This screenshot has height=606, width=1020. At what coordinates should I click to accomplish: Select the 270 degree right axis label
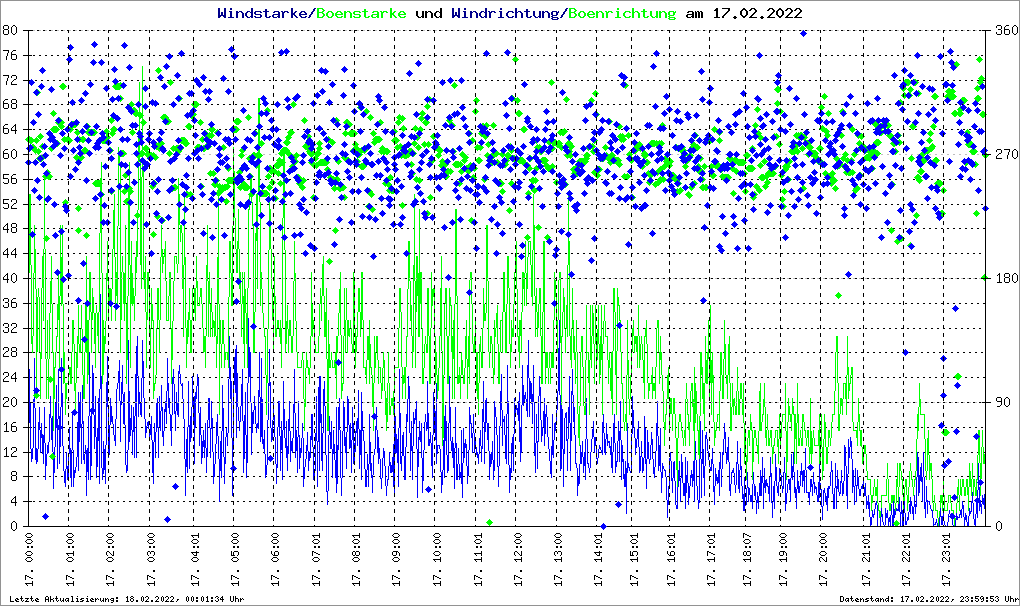(x=1005, y=154)
